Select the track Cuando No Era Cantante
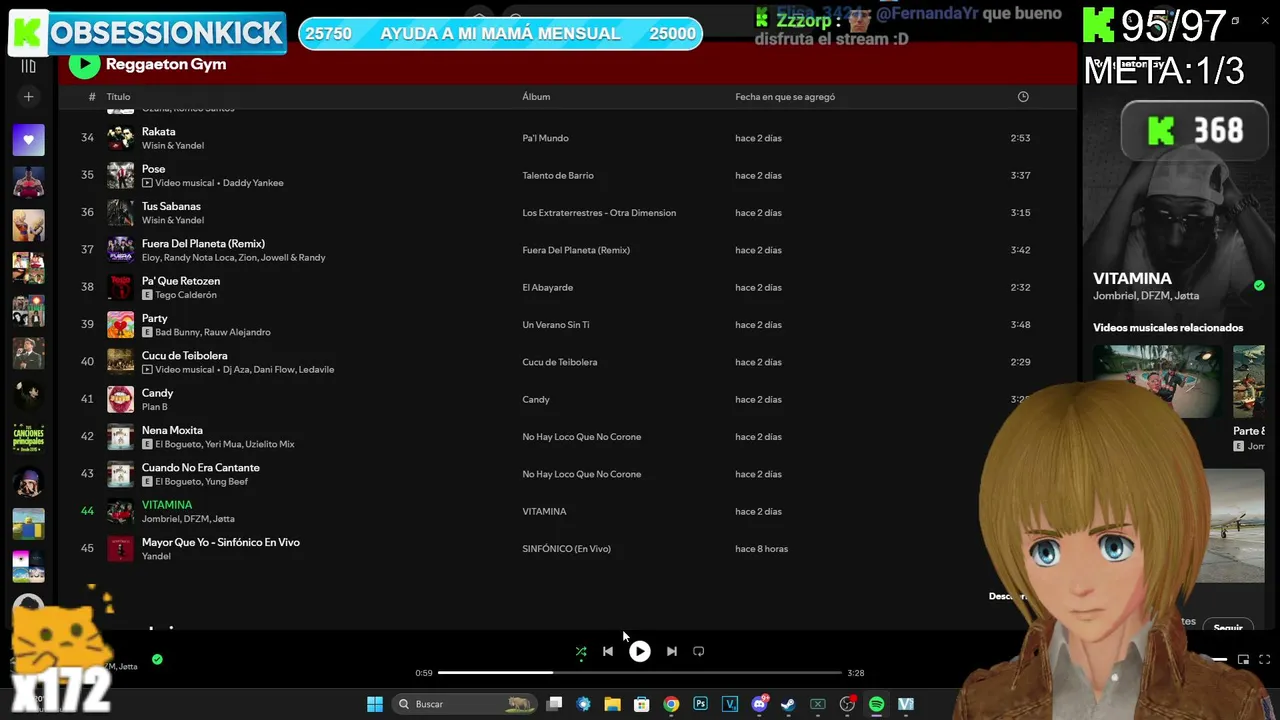The image size is (1280, 720). tap(201, 468)
